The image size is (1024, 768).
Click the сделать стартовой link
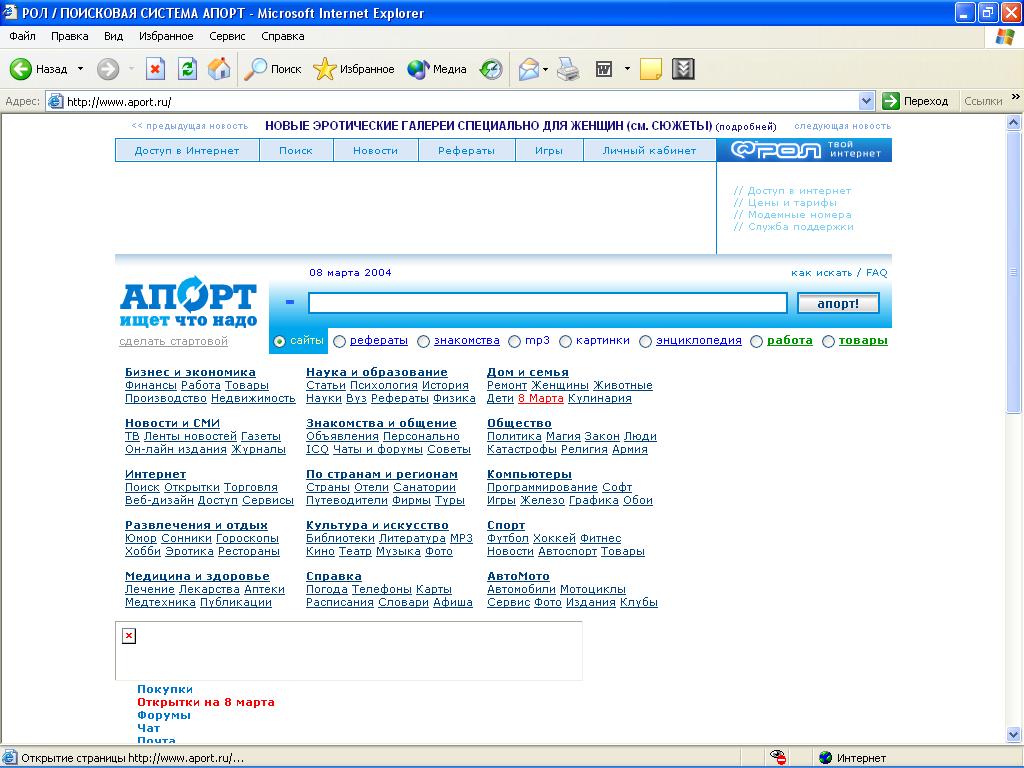coord(173,341)
